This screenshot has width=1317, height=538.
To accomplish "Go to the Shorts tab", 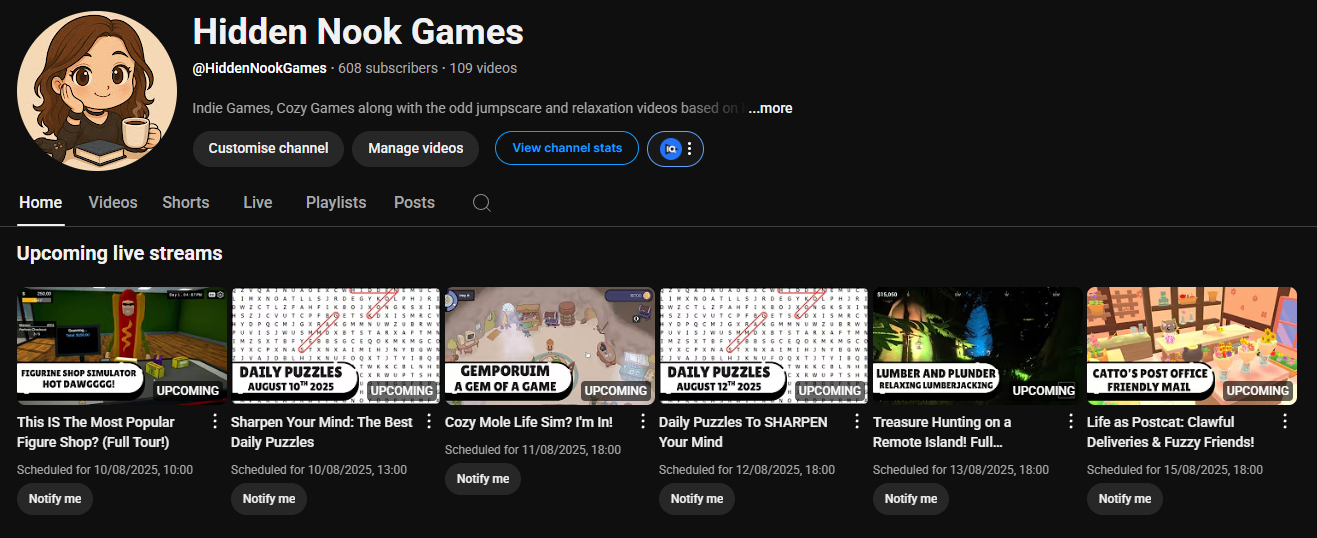I will coord(186,202).
